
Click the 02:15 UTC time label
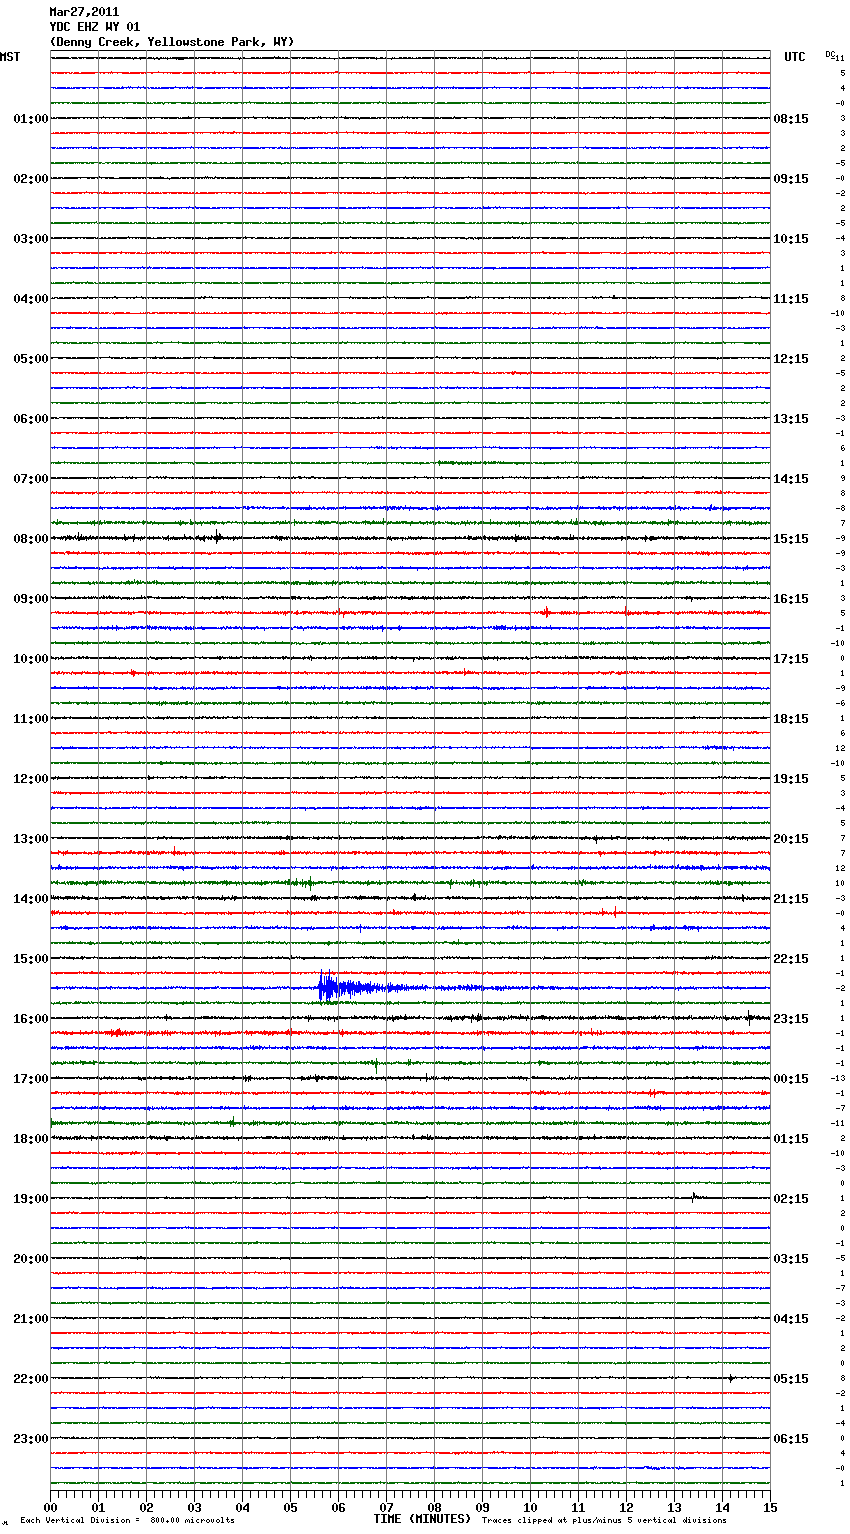click(791, 1199)
